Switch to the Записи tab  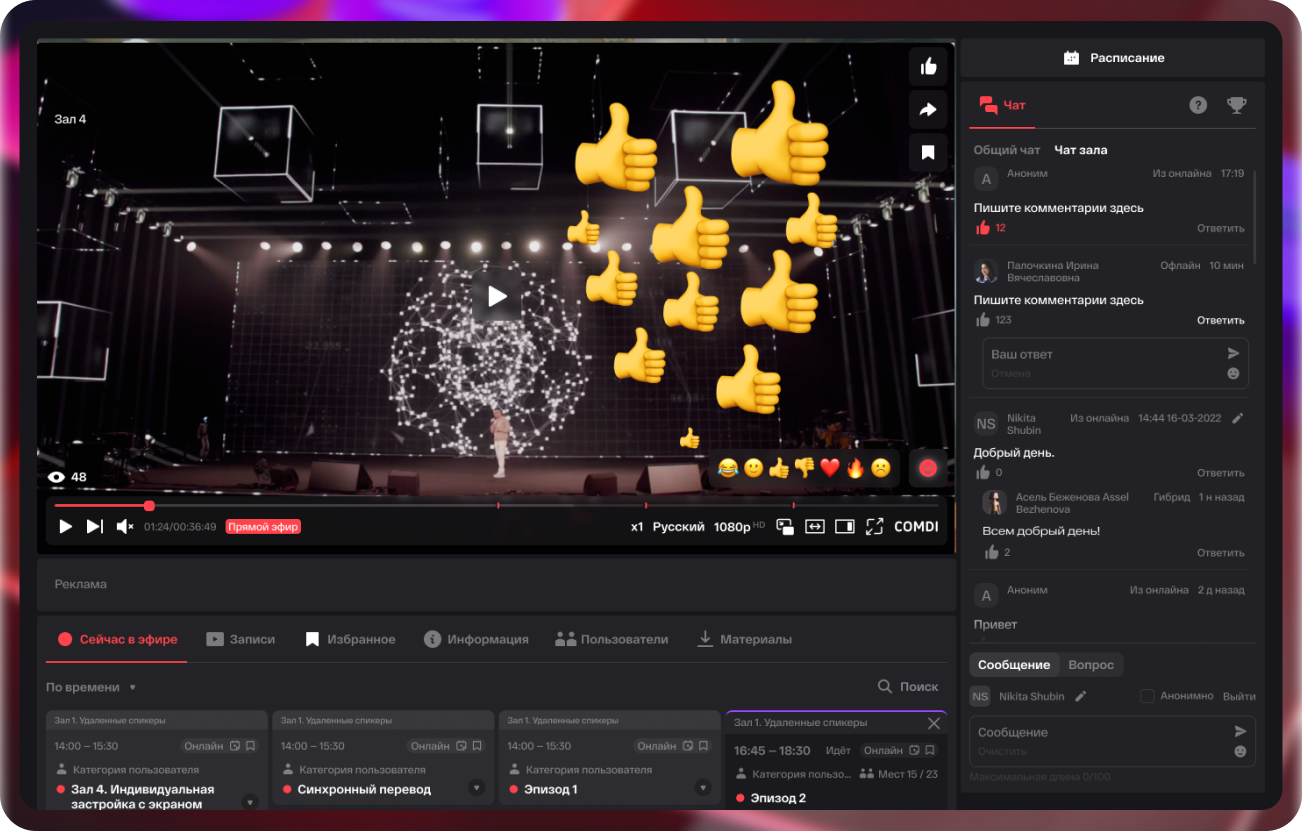241,639
